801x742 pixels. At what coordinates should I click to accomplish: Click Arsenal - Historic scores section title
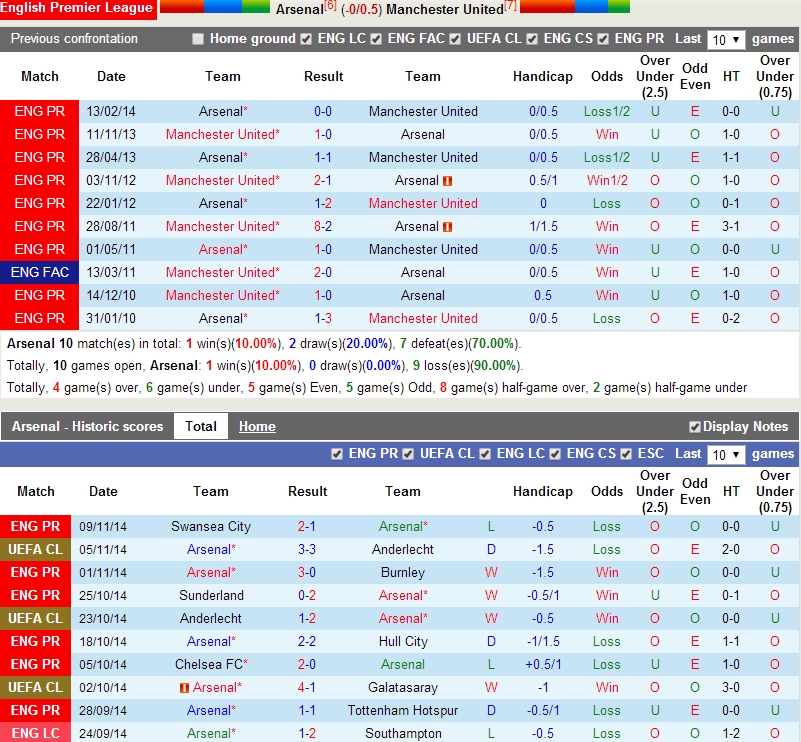click(x=87, y=426)
